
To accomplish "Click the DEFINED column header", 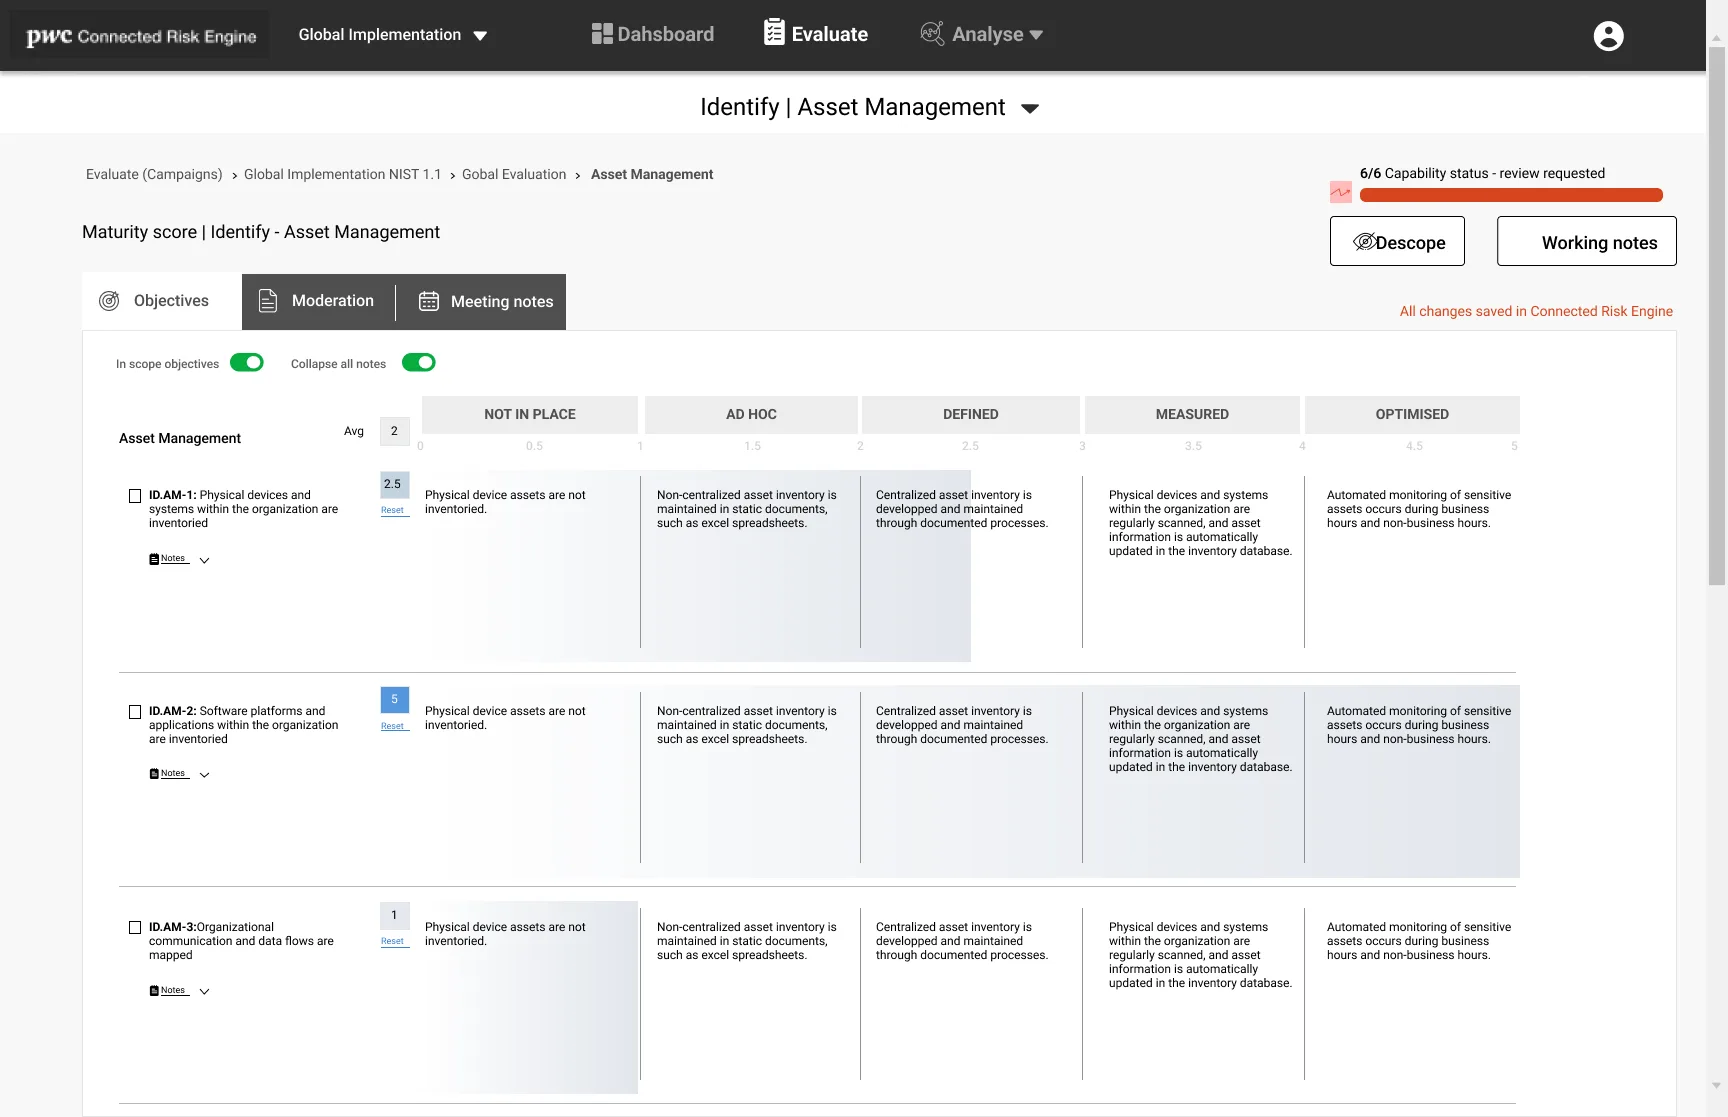I will (x=971, y=414).
